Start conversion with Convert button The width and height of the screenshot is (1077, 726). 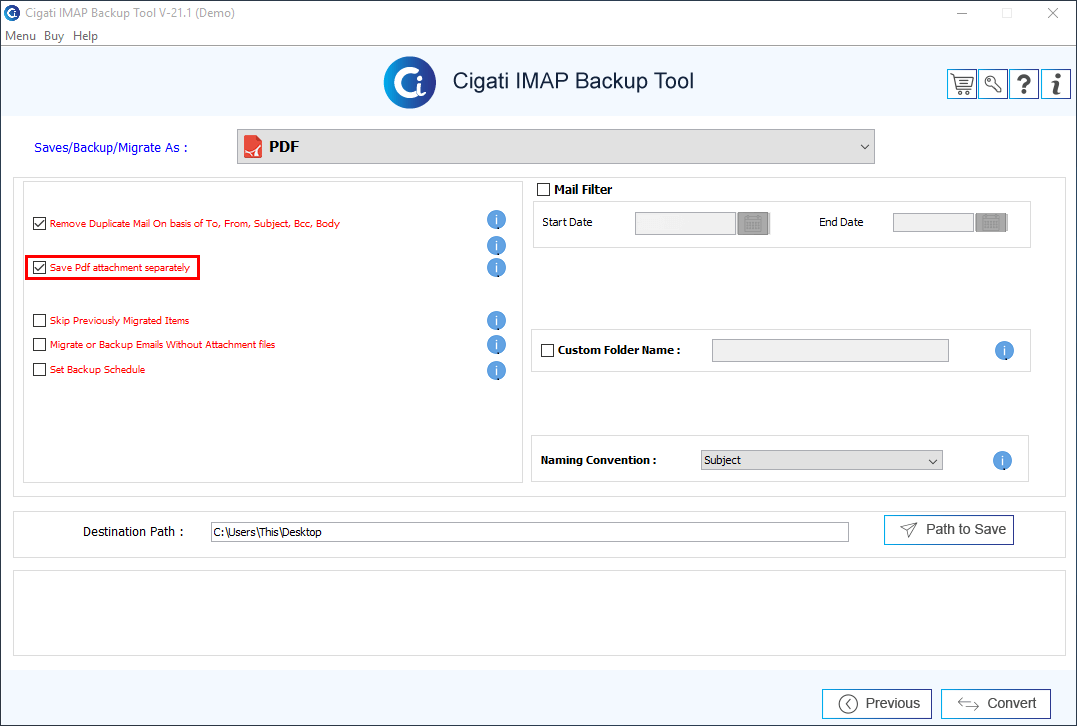click(x=995, y=703)
